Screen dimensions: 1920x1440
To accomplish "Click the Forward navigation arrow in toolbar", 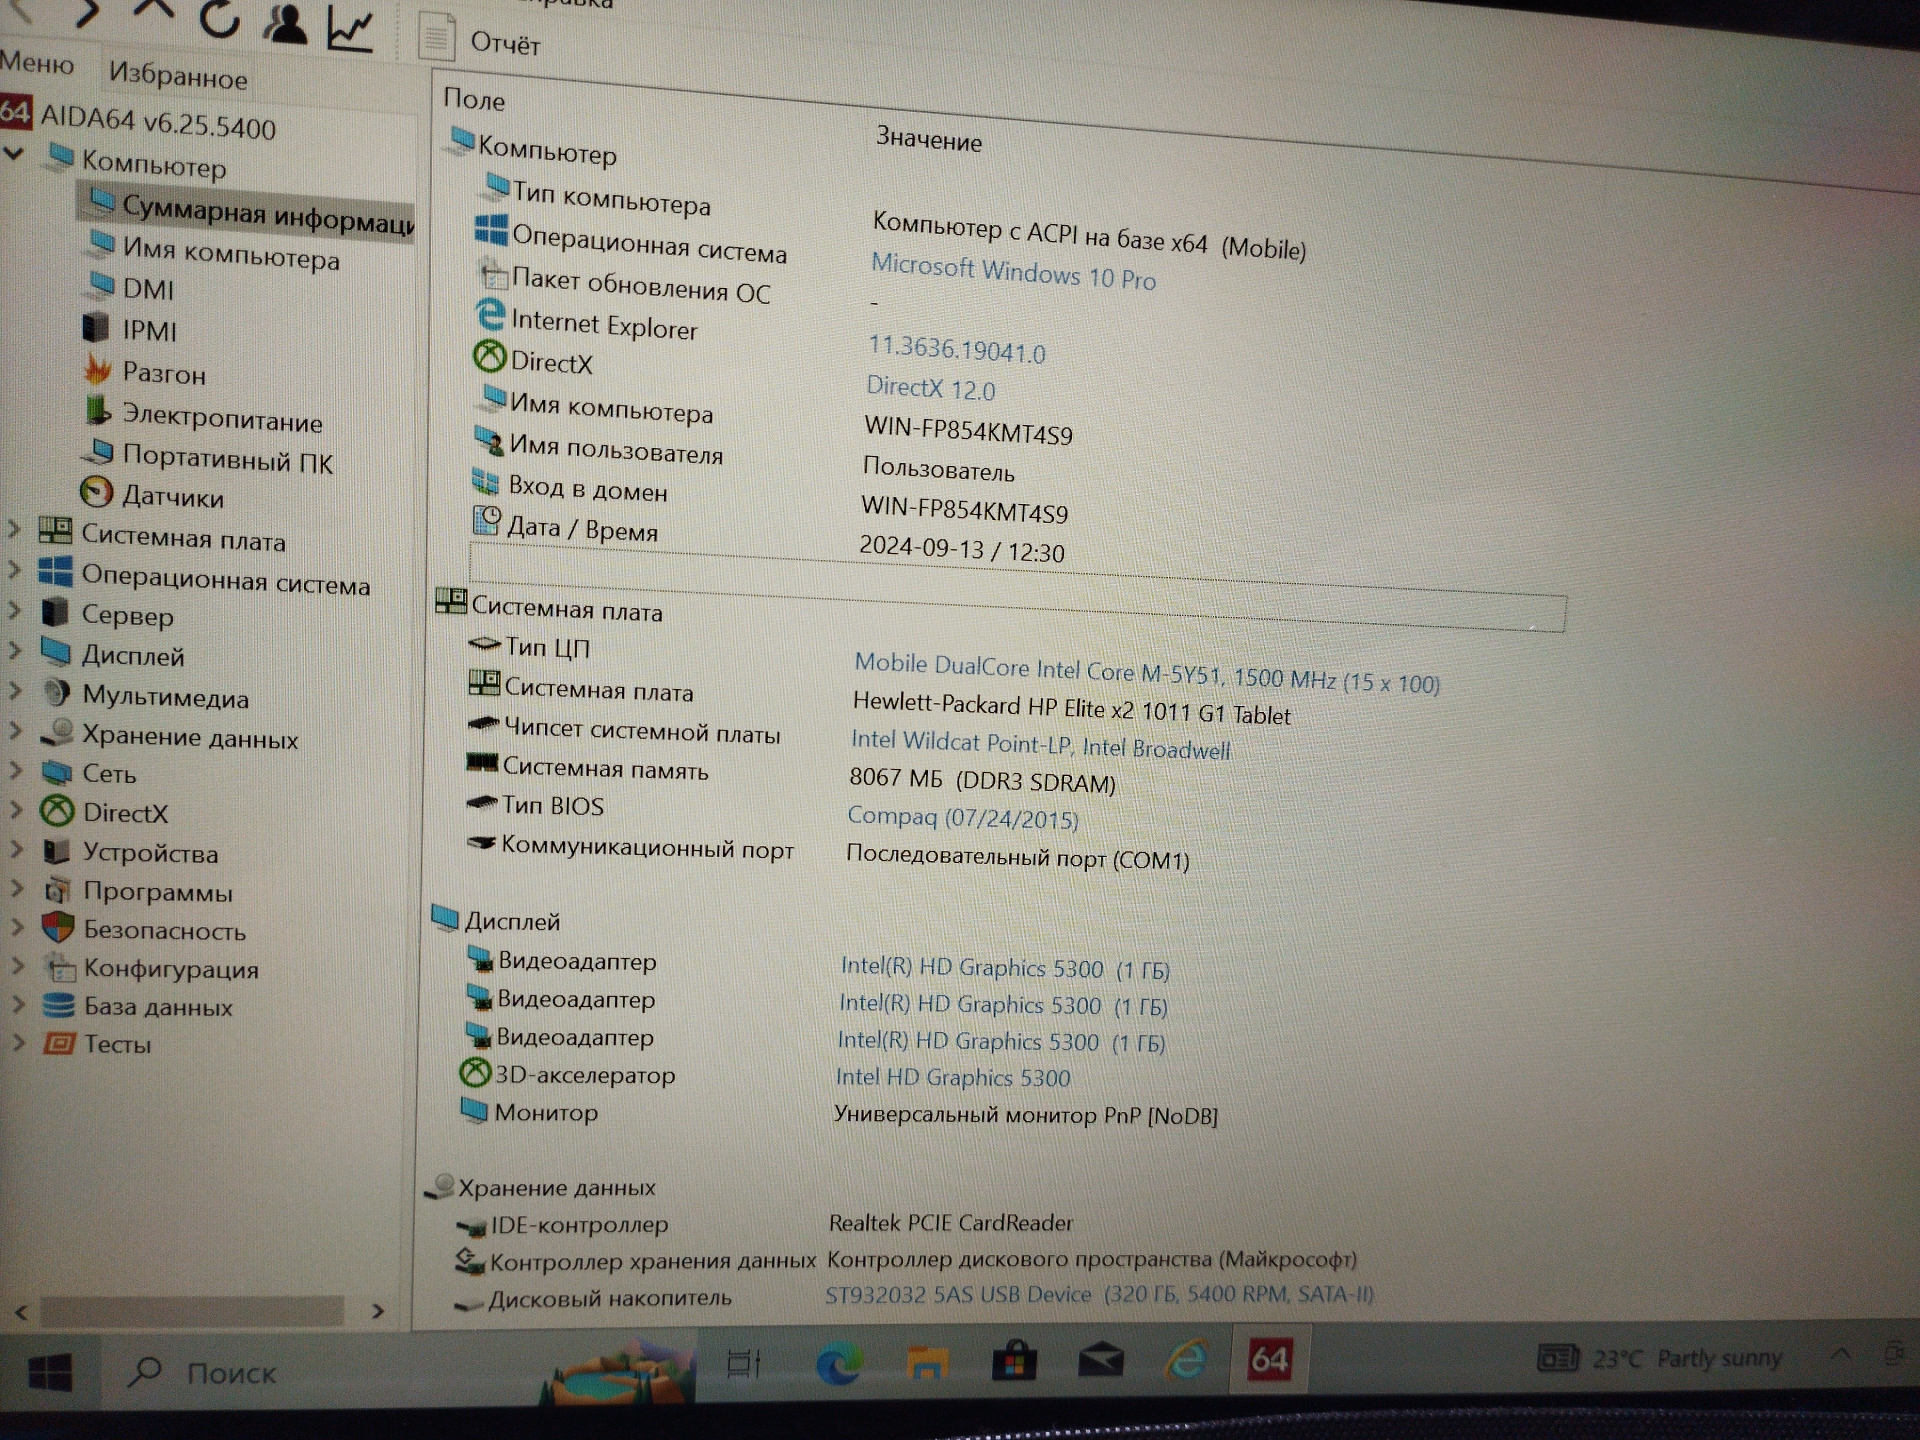I will point(87,12).
